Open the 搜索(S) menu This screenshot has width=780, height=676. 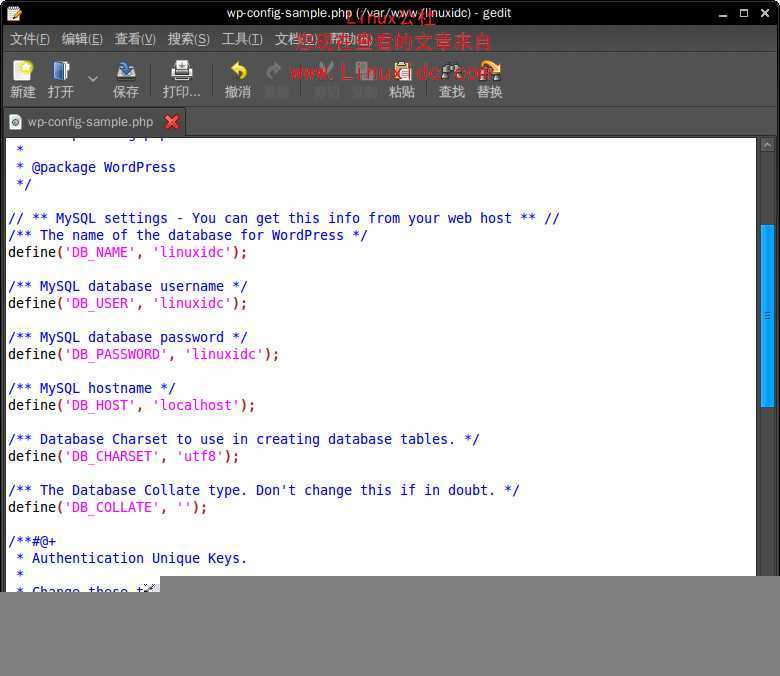189,39
